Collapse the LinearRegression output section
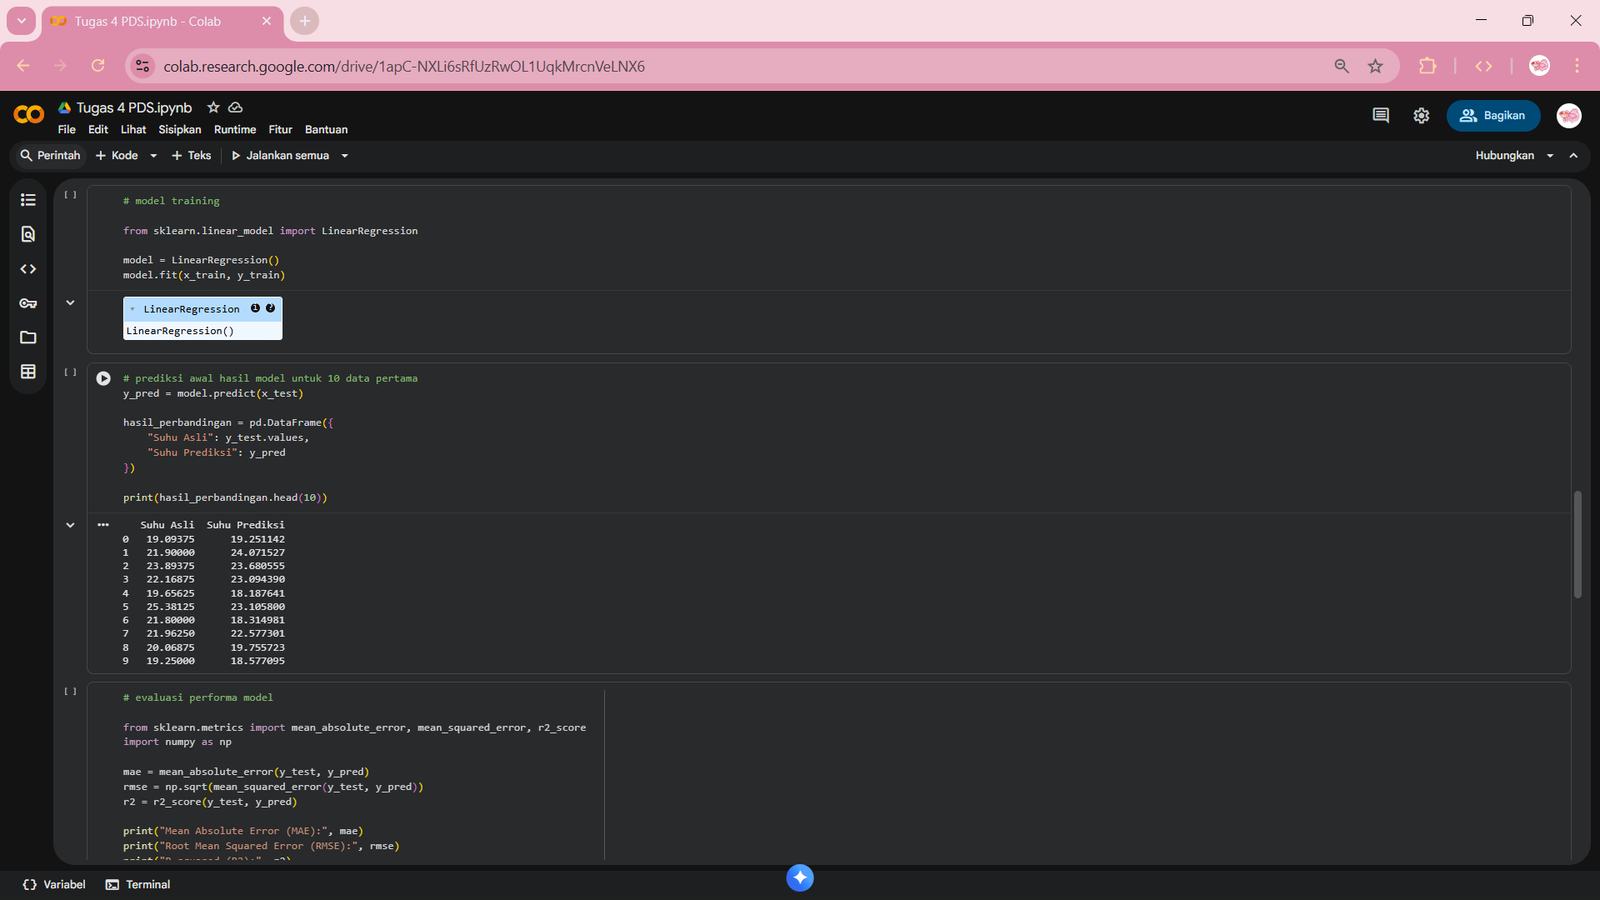 point(70,303)
